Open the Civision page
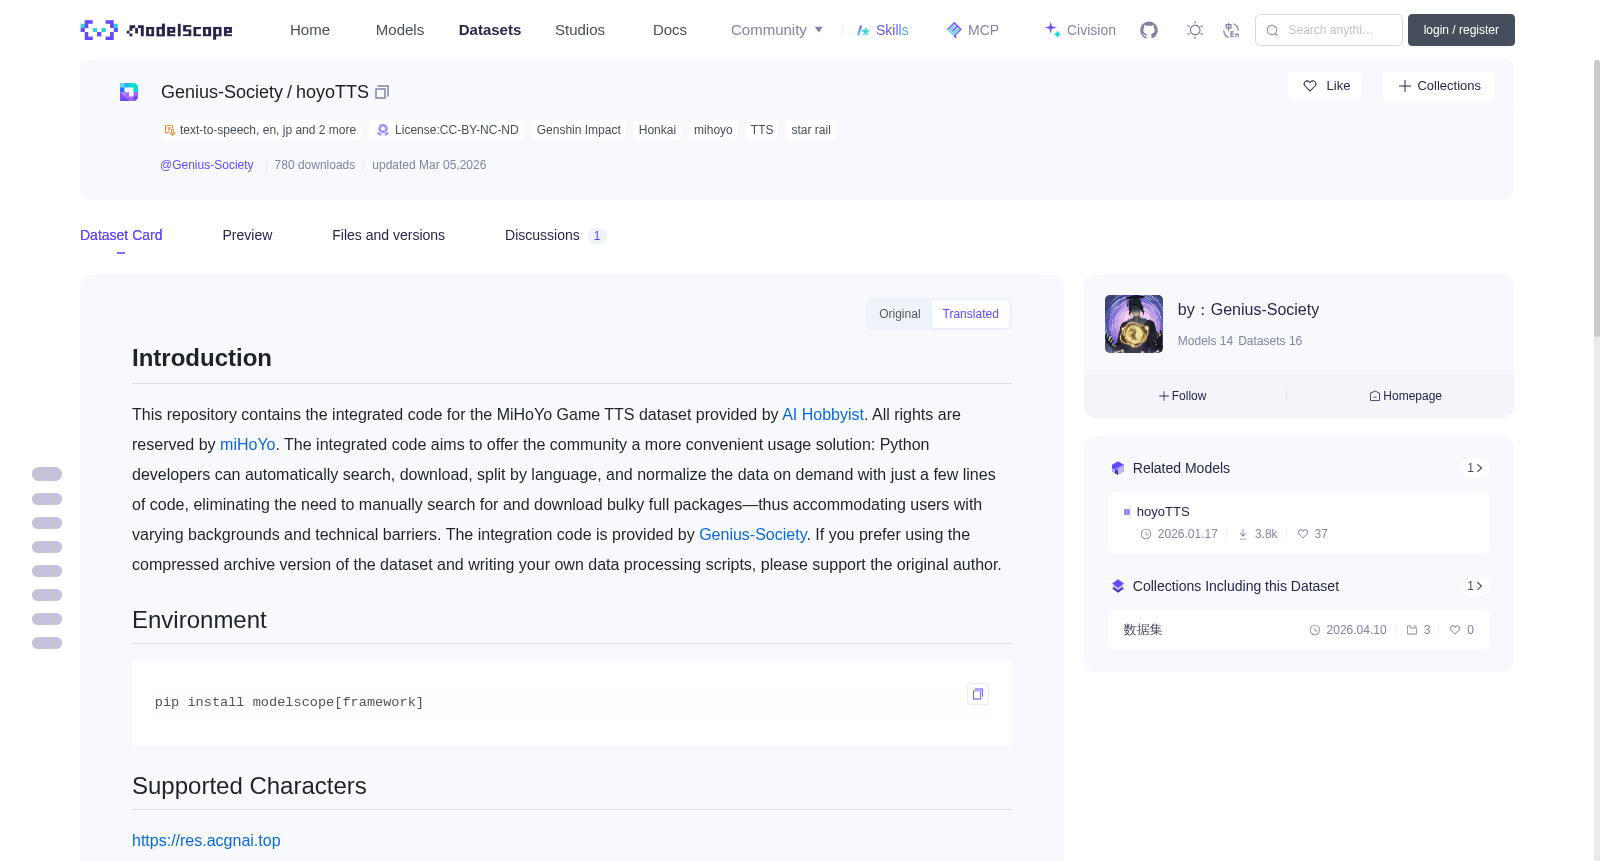The width and height of the screenshot is (1600, 861). tap(1080, 30)
